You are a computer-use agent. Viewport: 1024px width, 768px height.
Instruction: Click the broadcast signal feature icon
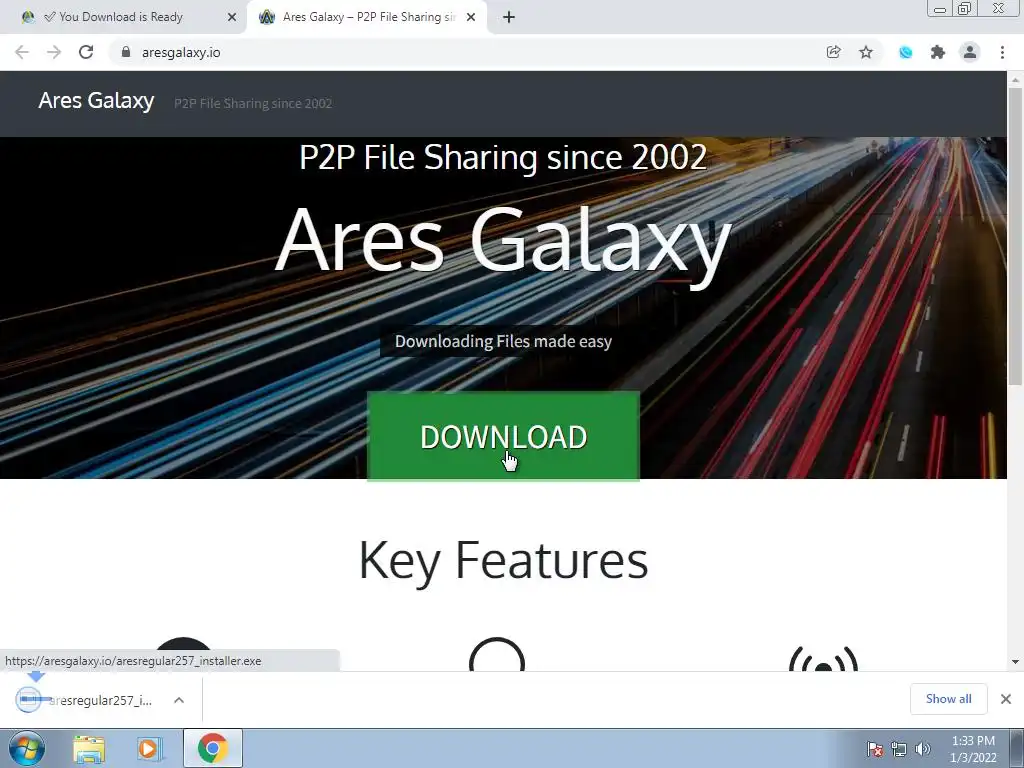pos(823,658)
